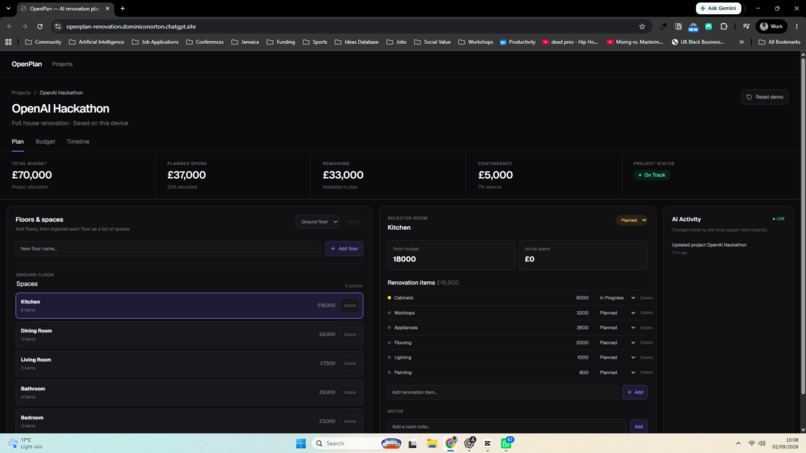Open the weather widget on taskbar

[x=26, y=443]
